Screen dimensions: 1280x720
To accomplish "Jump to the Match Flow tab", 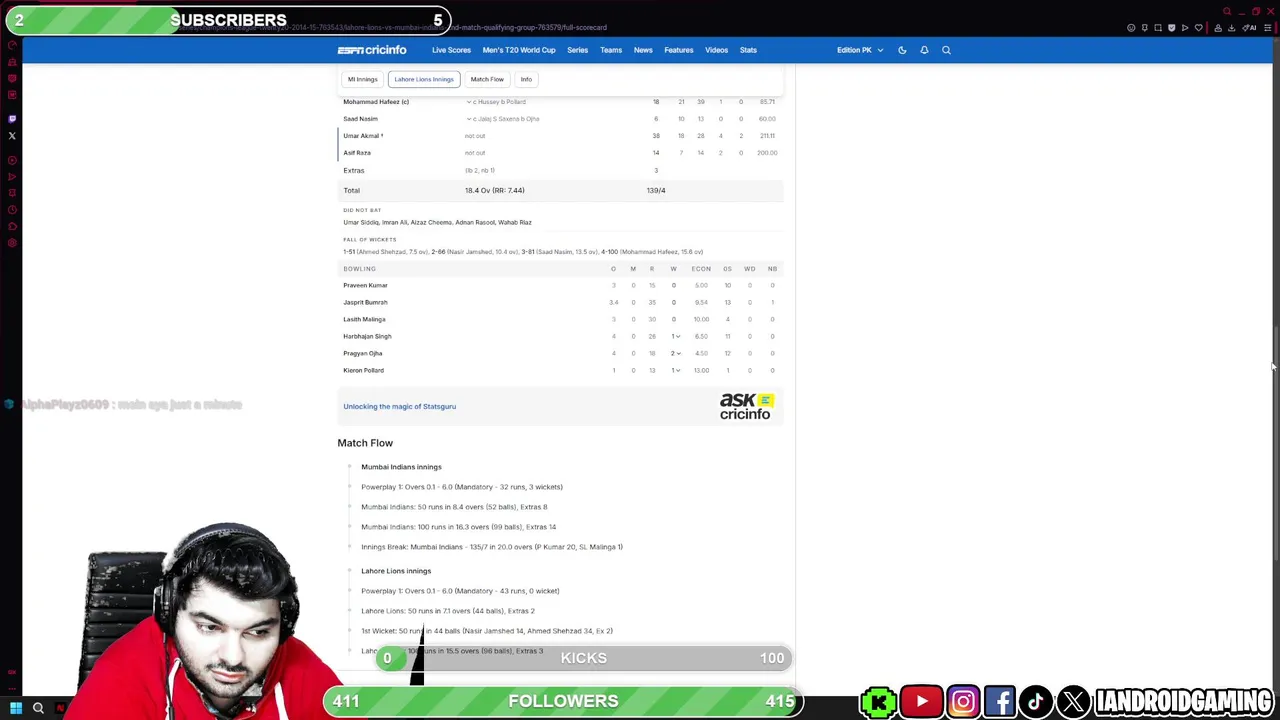I will 487,79.
